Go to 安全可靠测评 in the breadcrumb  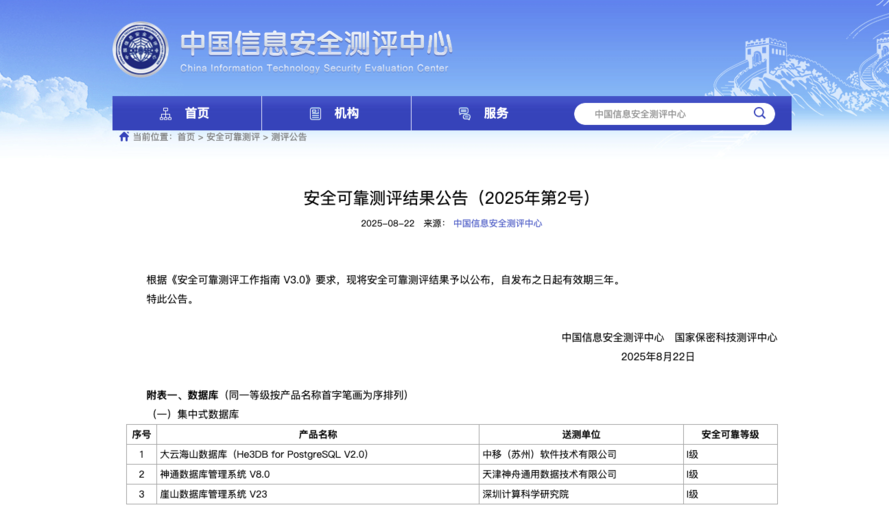tap(233, 137)
